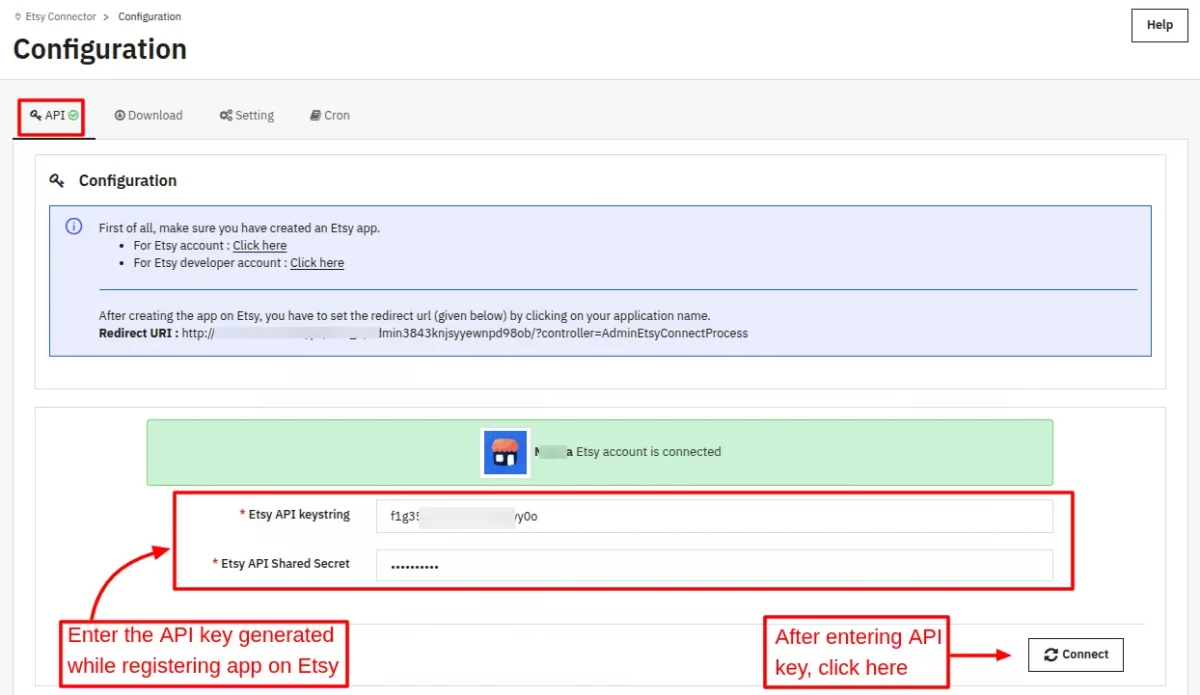
Task: Focus the Etsy API keystring field
Action: point(714,517)
